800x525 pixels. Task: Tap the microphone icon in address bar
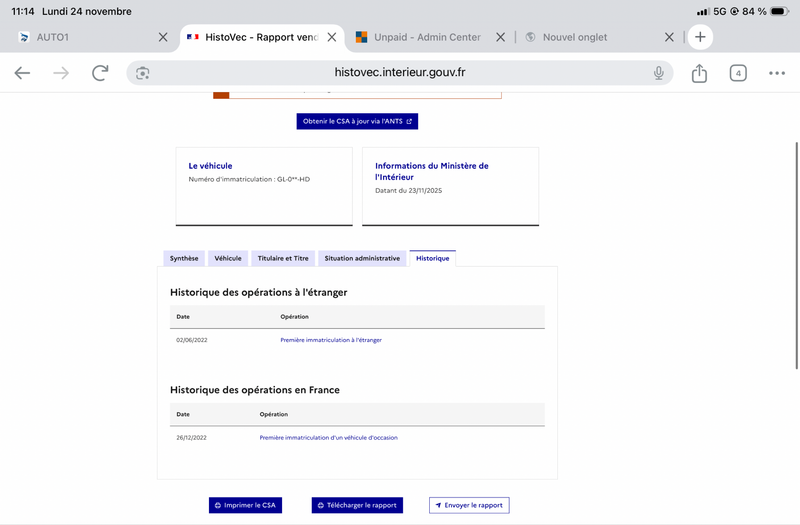(x=659, y=73)
